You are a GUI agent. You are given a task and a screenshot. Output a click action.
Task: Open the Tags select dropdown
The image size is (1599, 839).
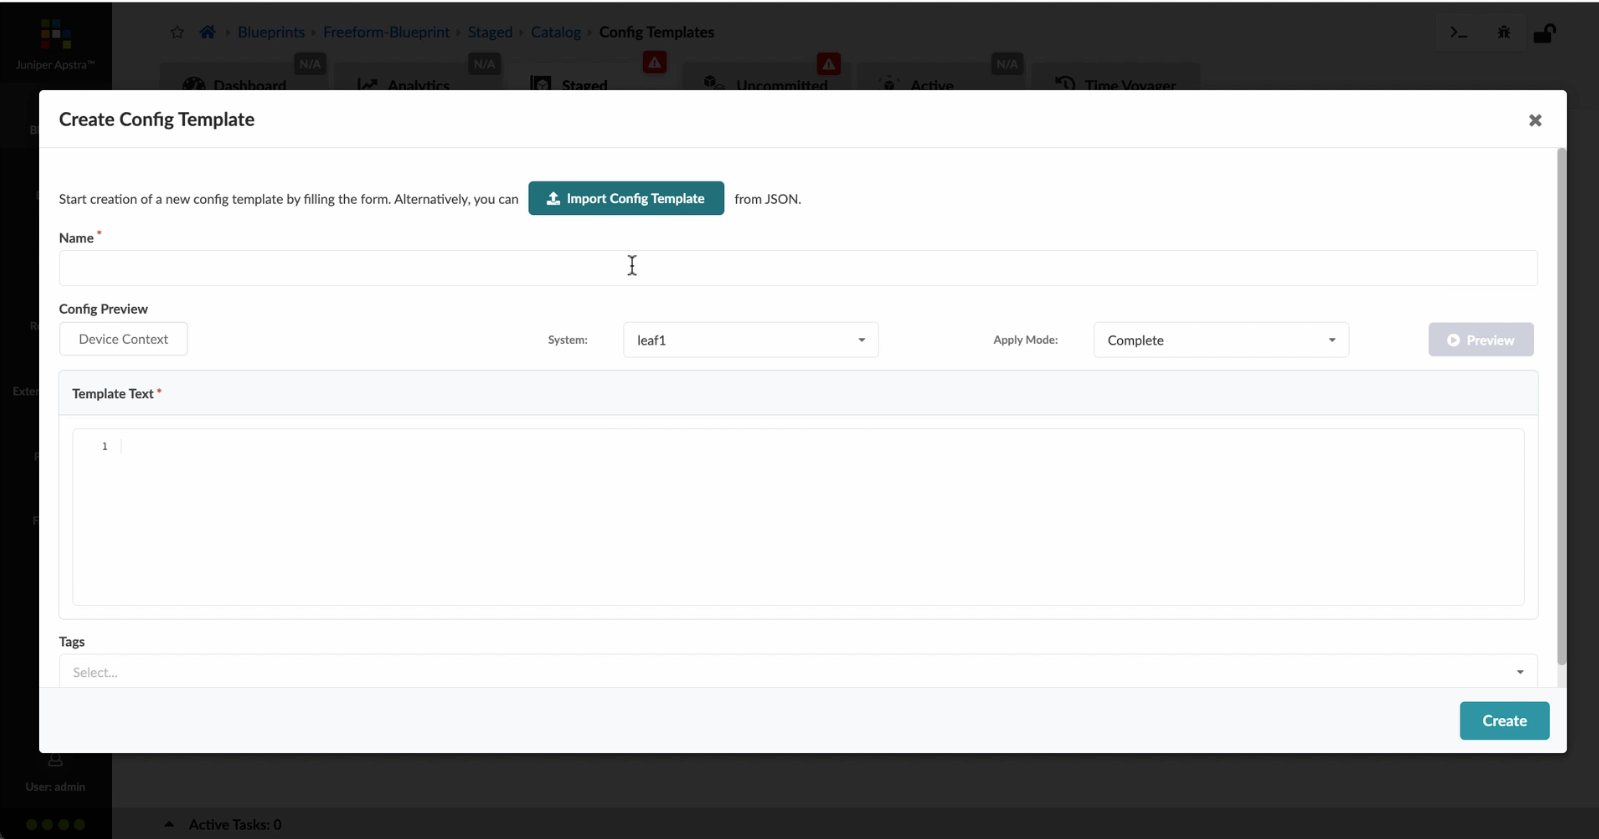tap(798, 671)
